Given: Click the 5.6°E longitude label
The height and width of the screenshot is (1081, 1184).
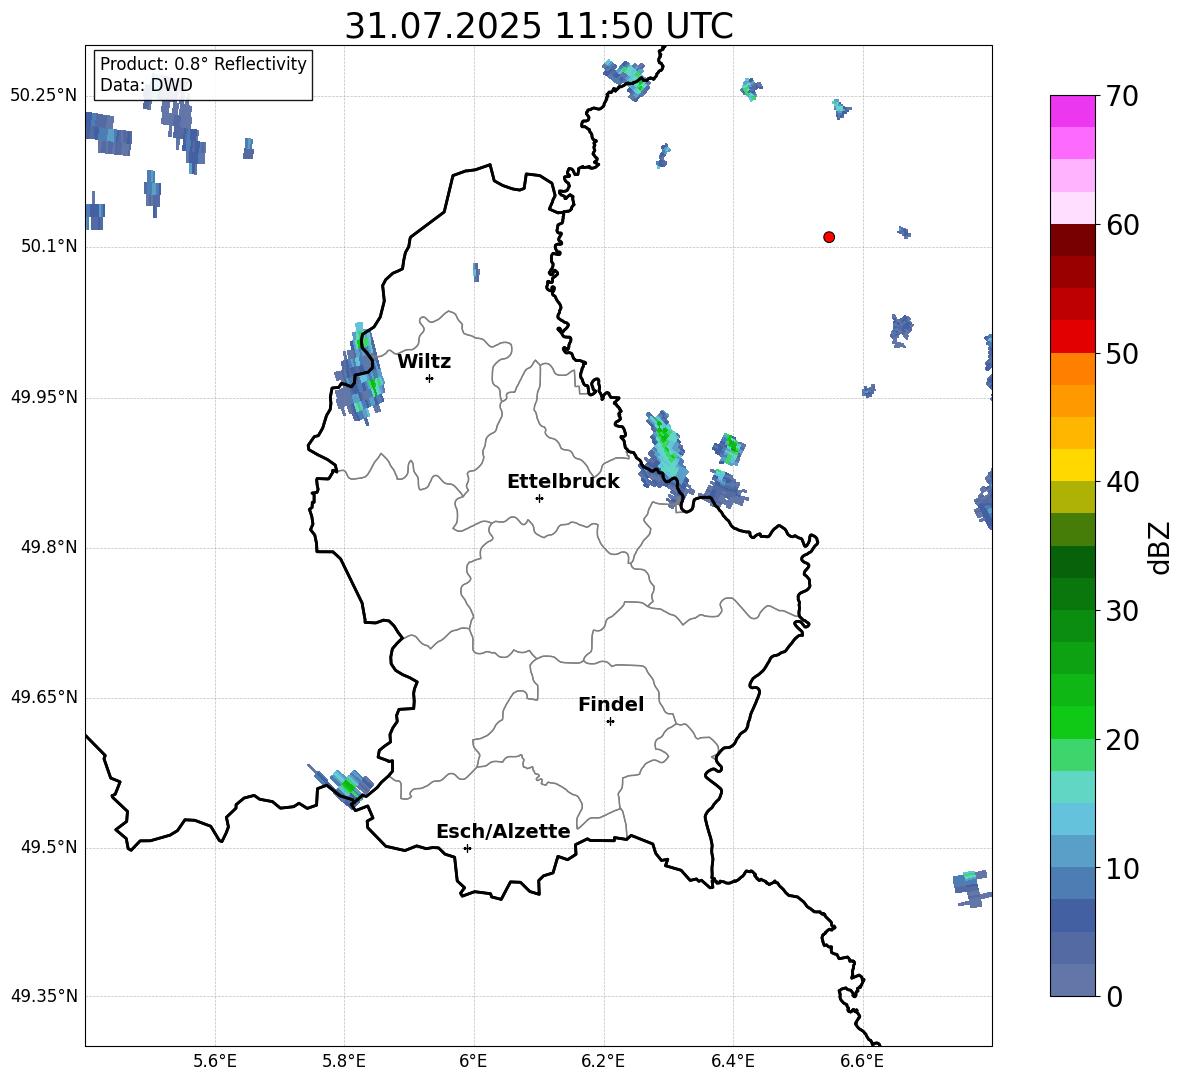Looking at the screenshot, I should tap(215, 1061).
